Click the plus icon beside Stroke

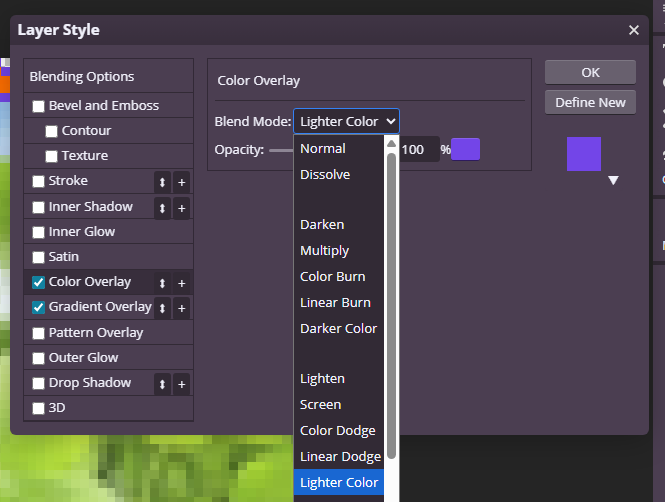(181, 182)
